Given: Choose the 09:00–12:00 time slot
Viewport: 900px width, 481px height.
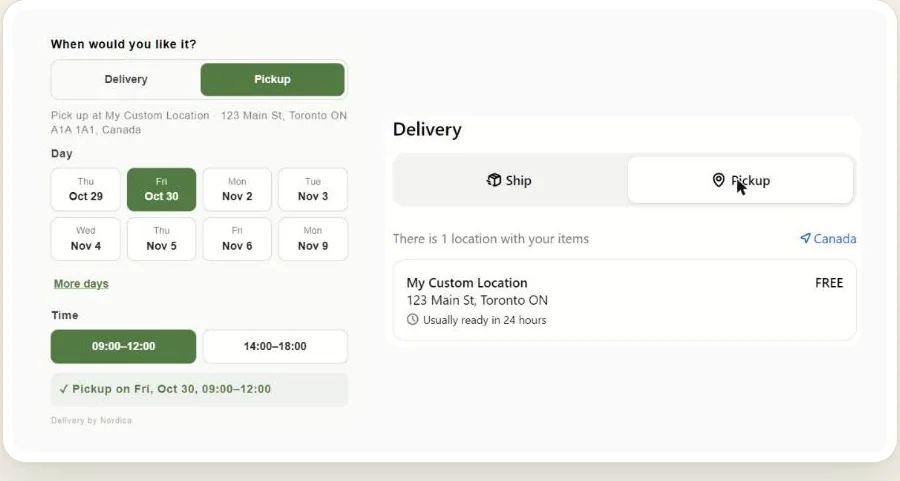Looking at the screenshot, I should pos(123,346).
